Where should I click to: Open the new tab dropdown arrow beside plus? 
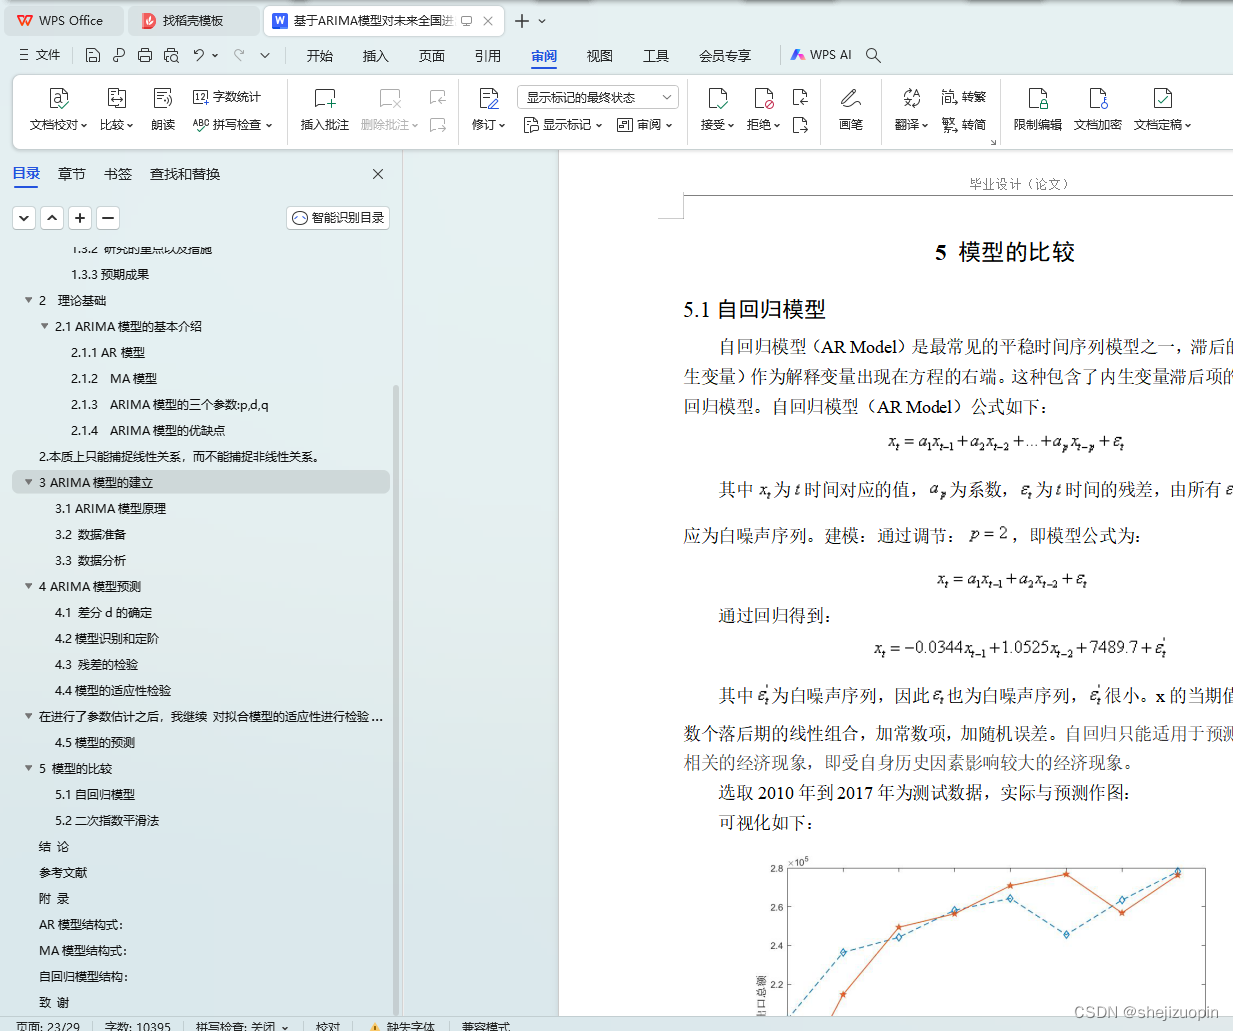tap(542, 21)
